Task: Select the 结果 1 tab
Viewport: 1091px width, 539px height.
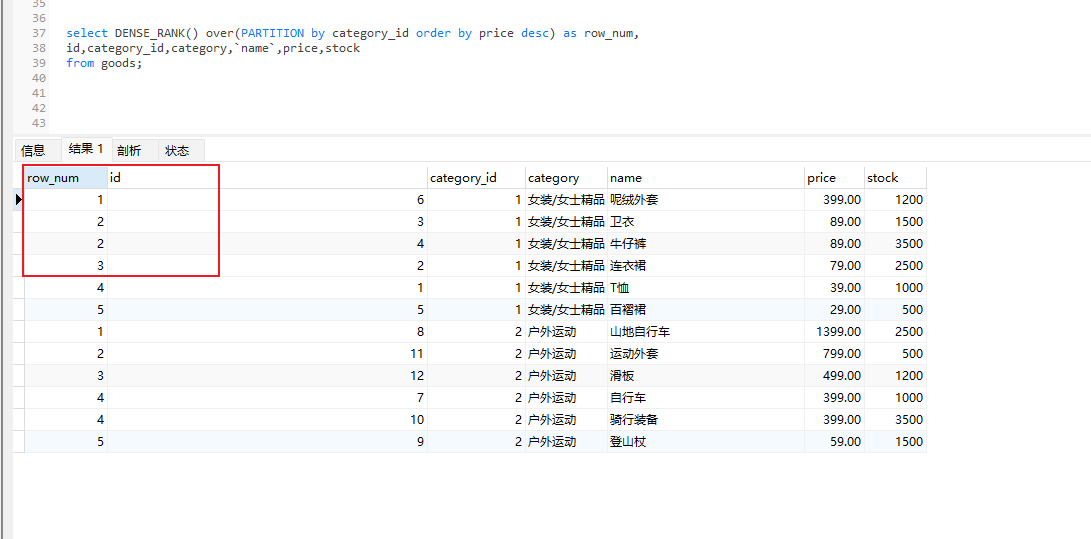Action: tap(86, 149)
